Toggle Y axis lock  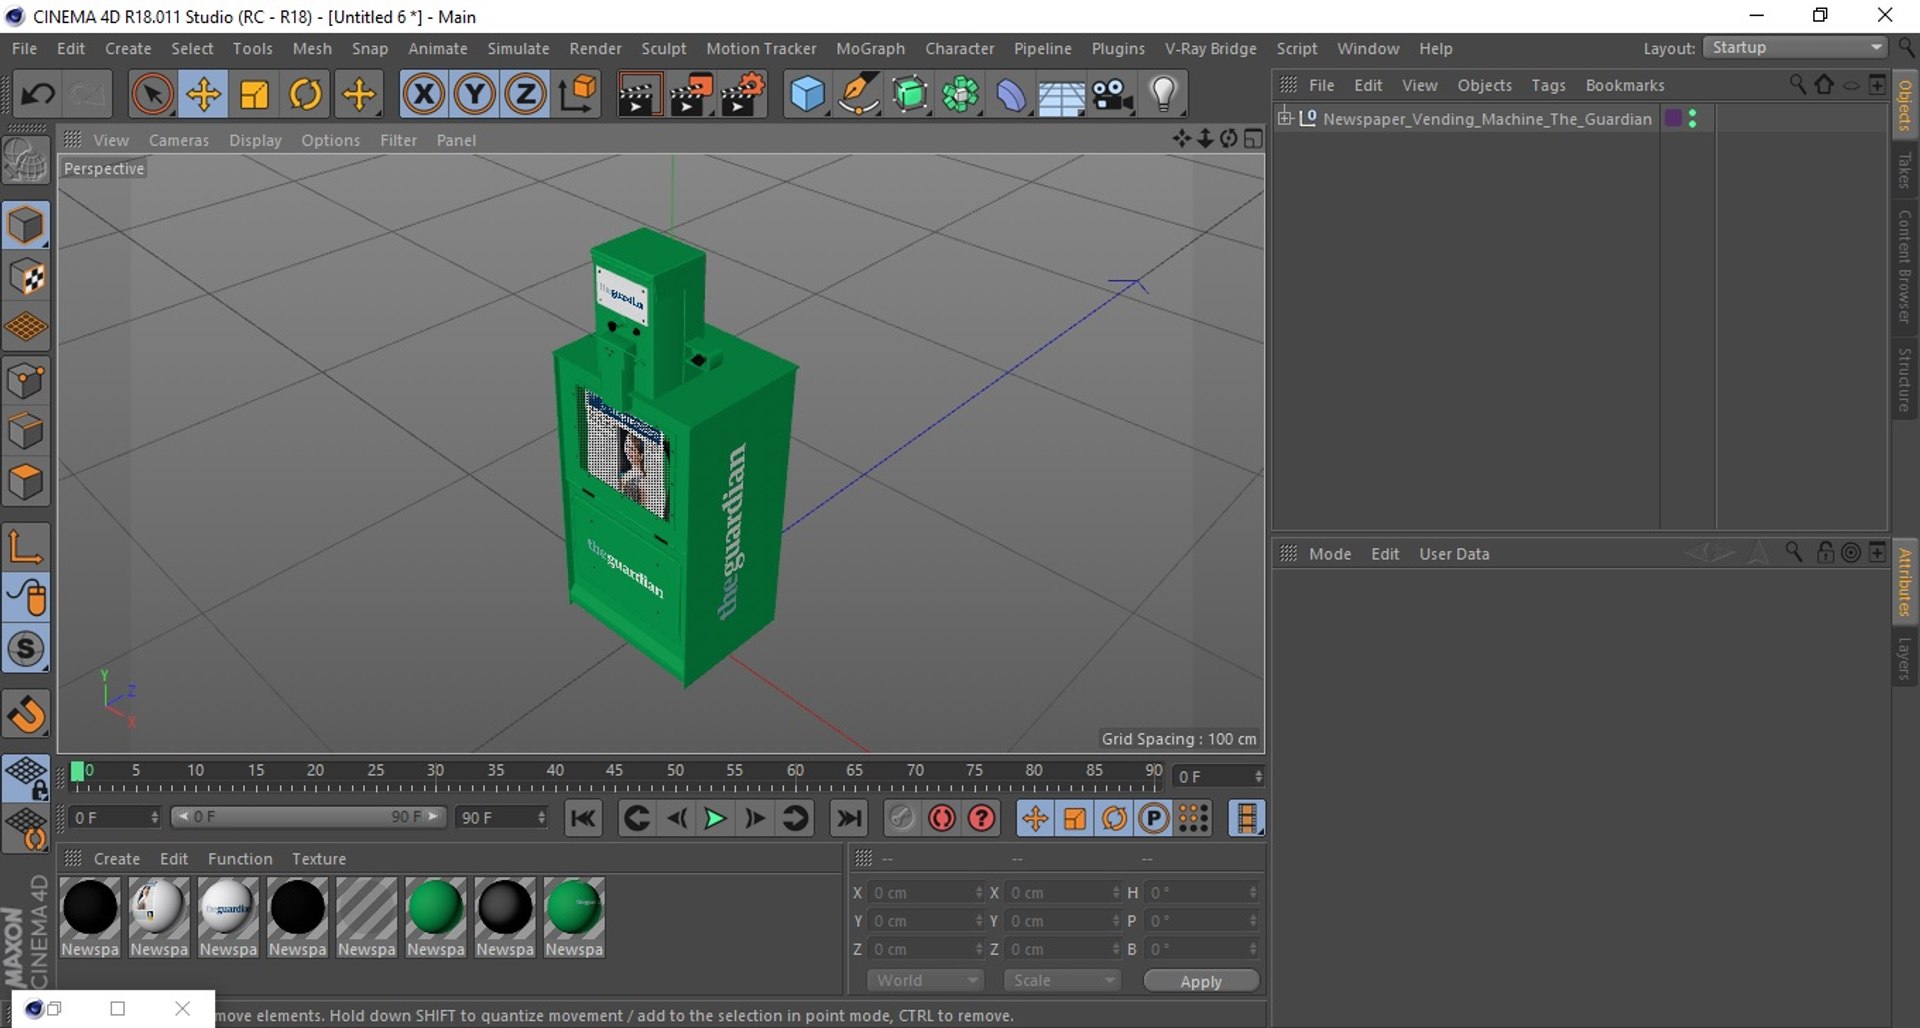pyautogui.click(x=474, y=95)
